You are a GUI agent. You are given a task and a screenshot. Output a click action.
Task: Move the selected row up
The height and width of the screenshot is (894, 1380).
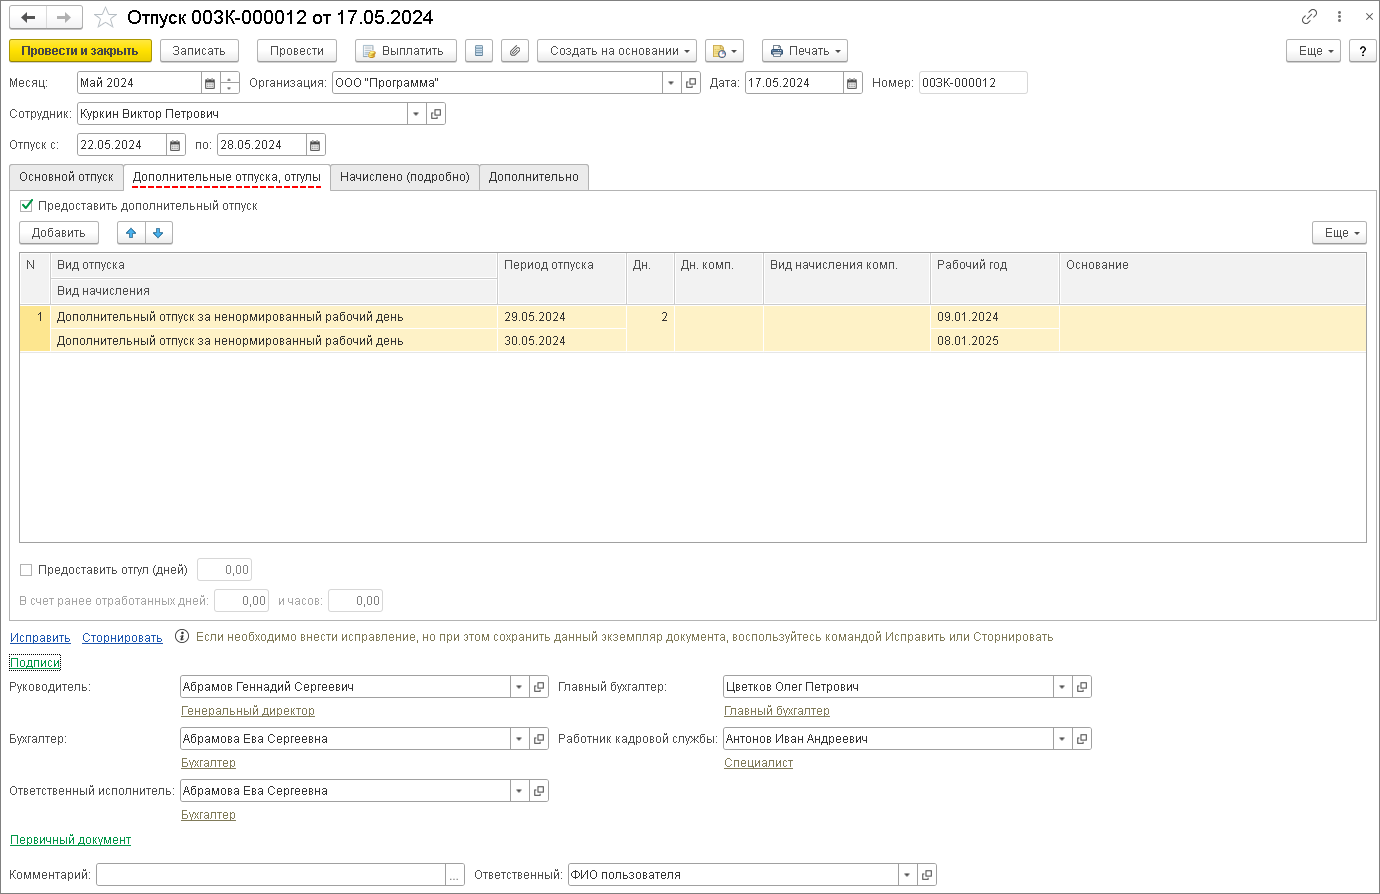pos(131,233)
